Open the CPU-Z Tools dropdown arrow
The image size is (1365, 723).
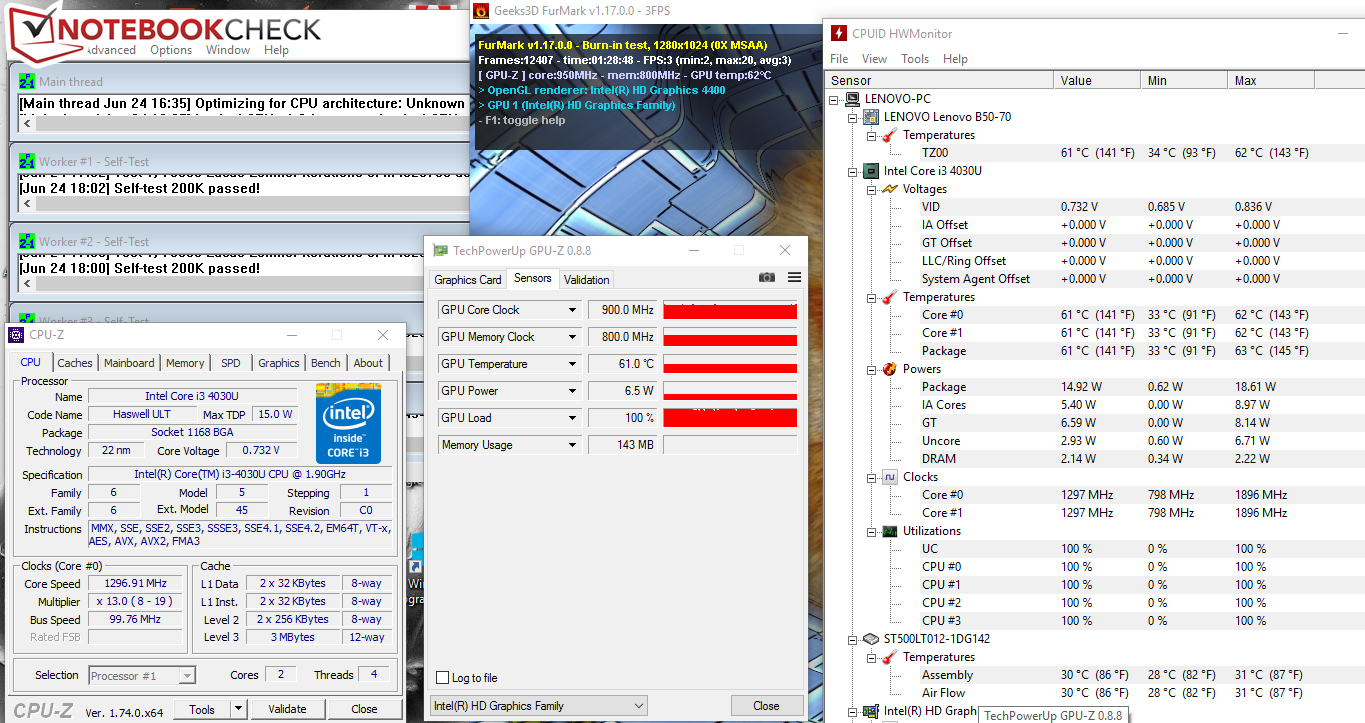point(238,709)
